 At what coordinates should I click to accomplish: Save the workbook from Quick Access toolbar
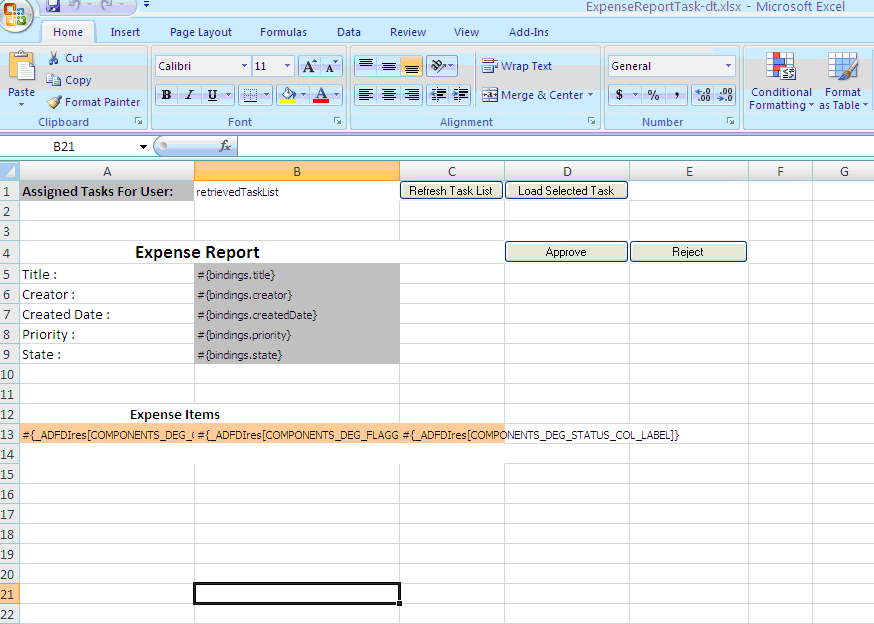(x=53, y=6)
